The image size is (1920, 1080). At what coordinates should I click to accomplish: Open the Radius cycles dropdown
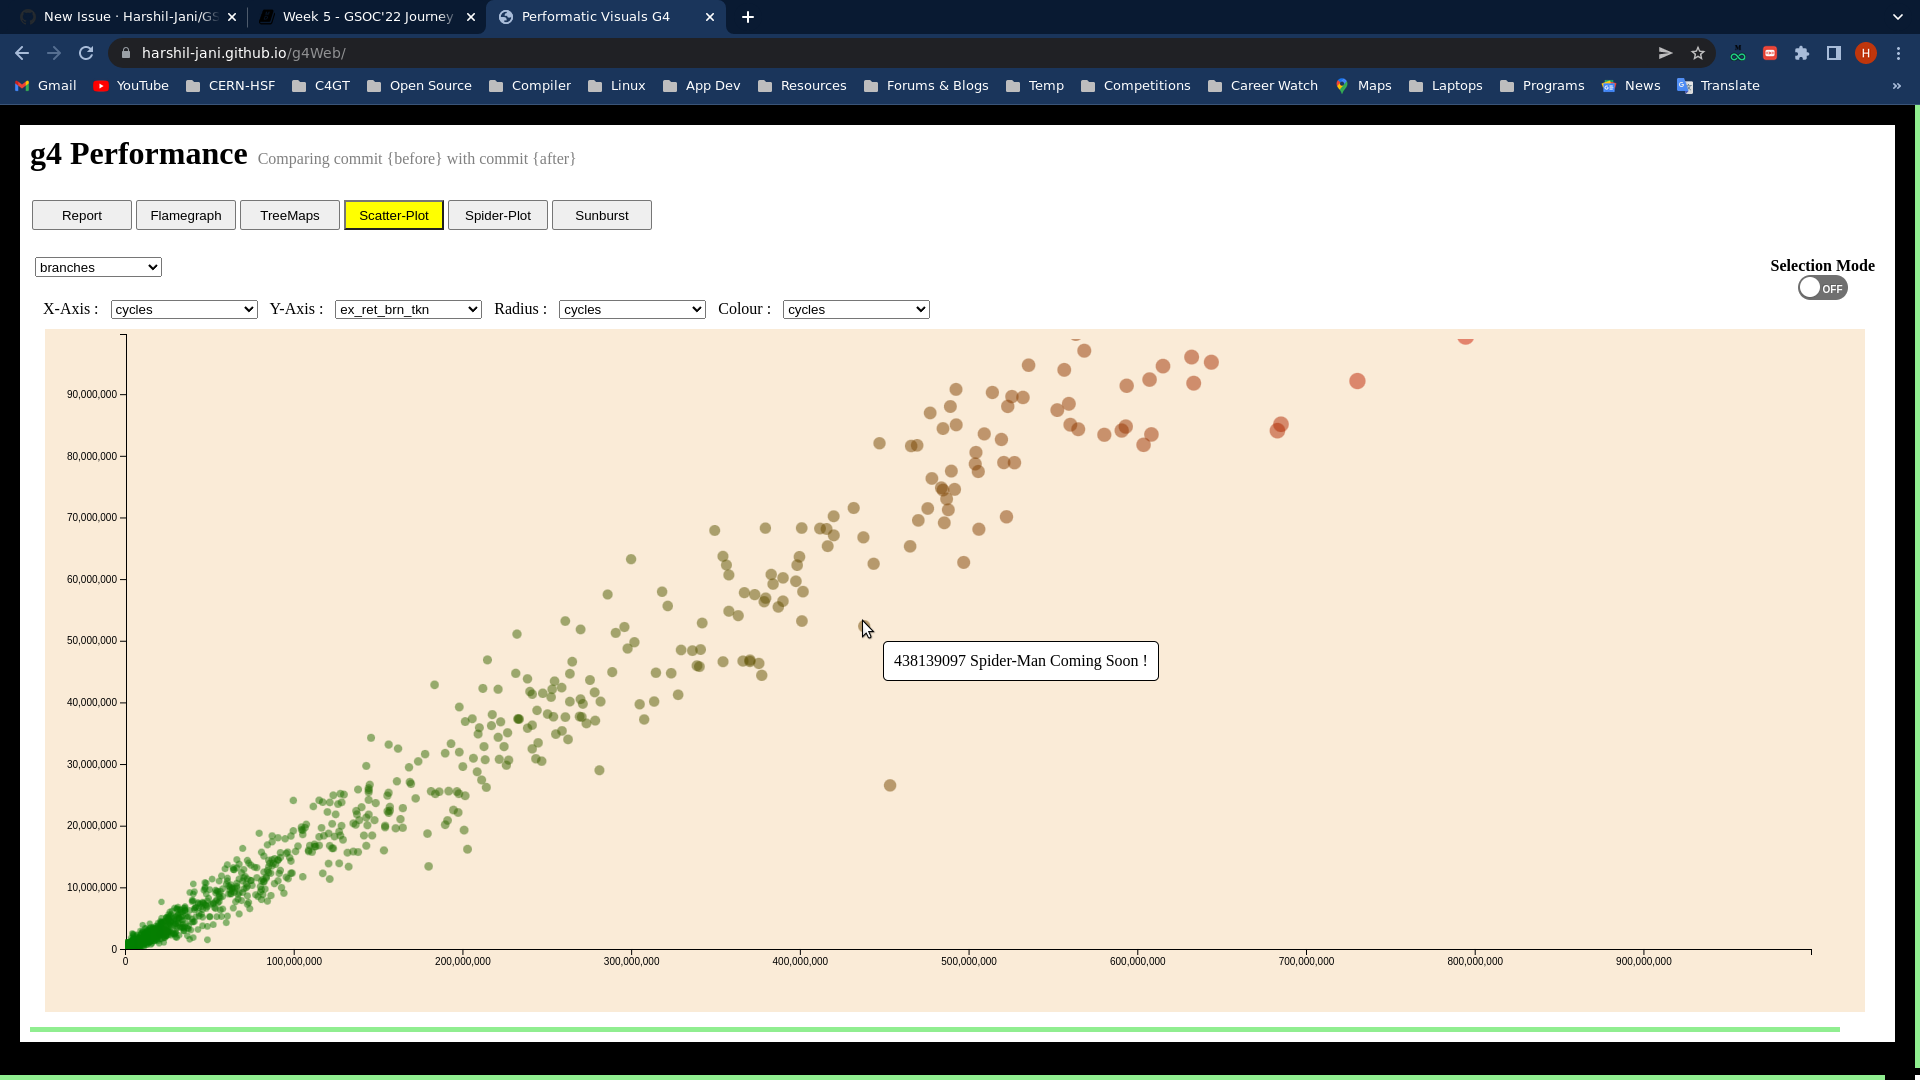coord(632,310)
